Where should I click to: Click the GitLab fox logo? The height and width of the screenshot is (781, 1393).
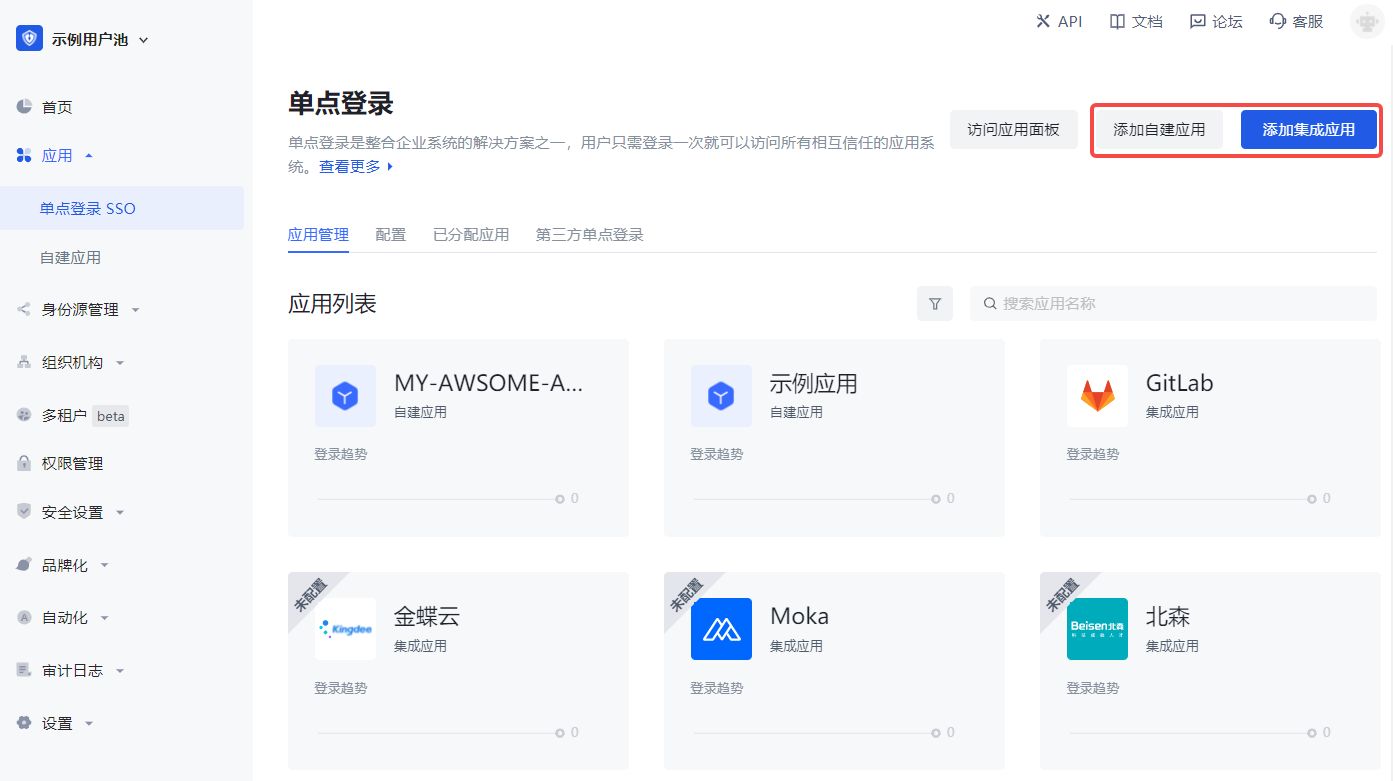tap(1097, 396)
